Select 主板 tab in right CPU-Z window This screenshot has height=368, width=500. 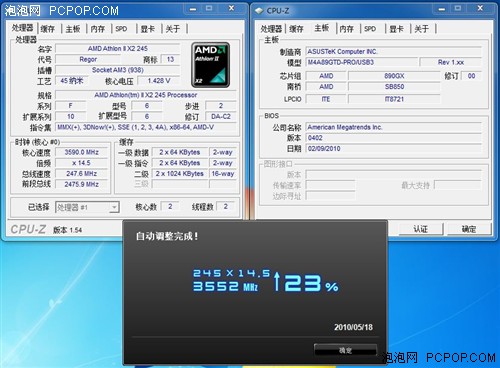tap(322, 28)
